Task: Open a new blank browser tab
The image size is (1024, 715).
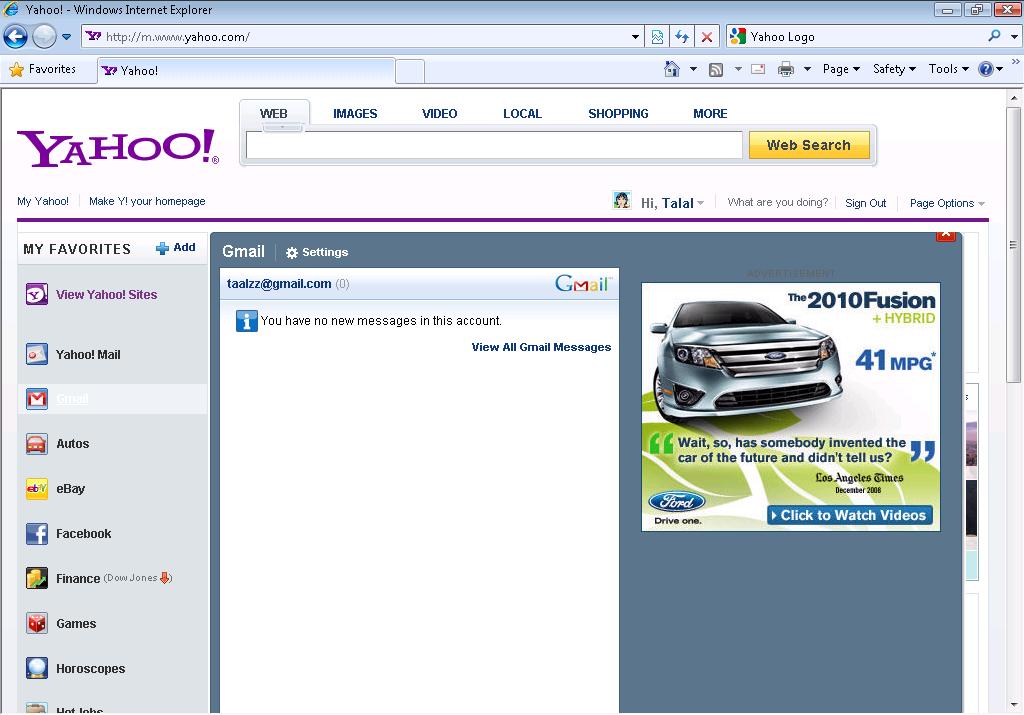Action: point(409,71)
